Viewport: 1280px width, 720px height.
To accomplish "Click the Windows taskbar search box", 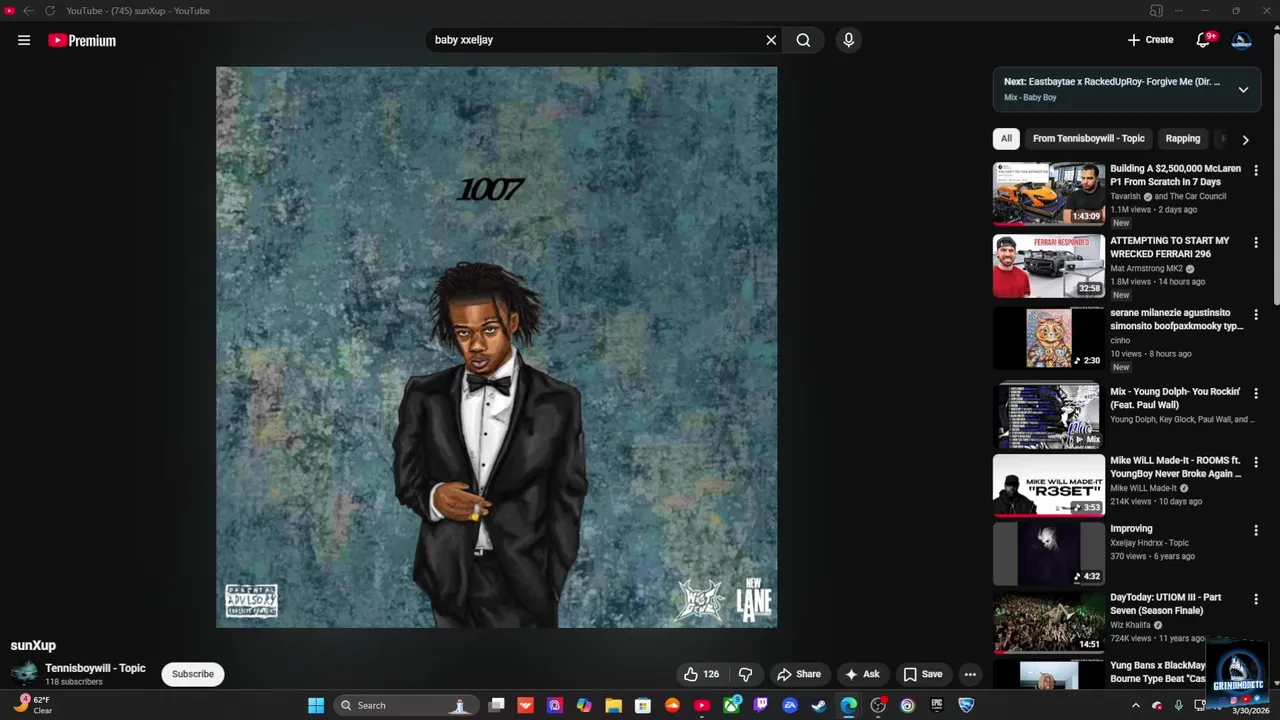I will point(405,705).
